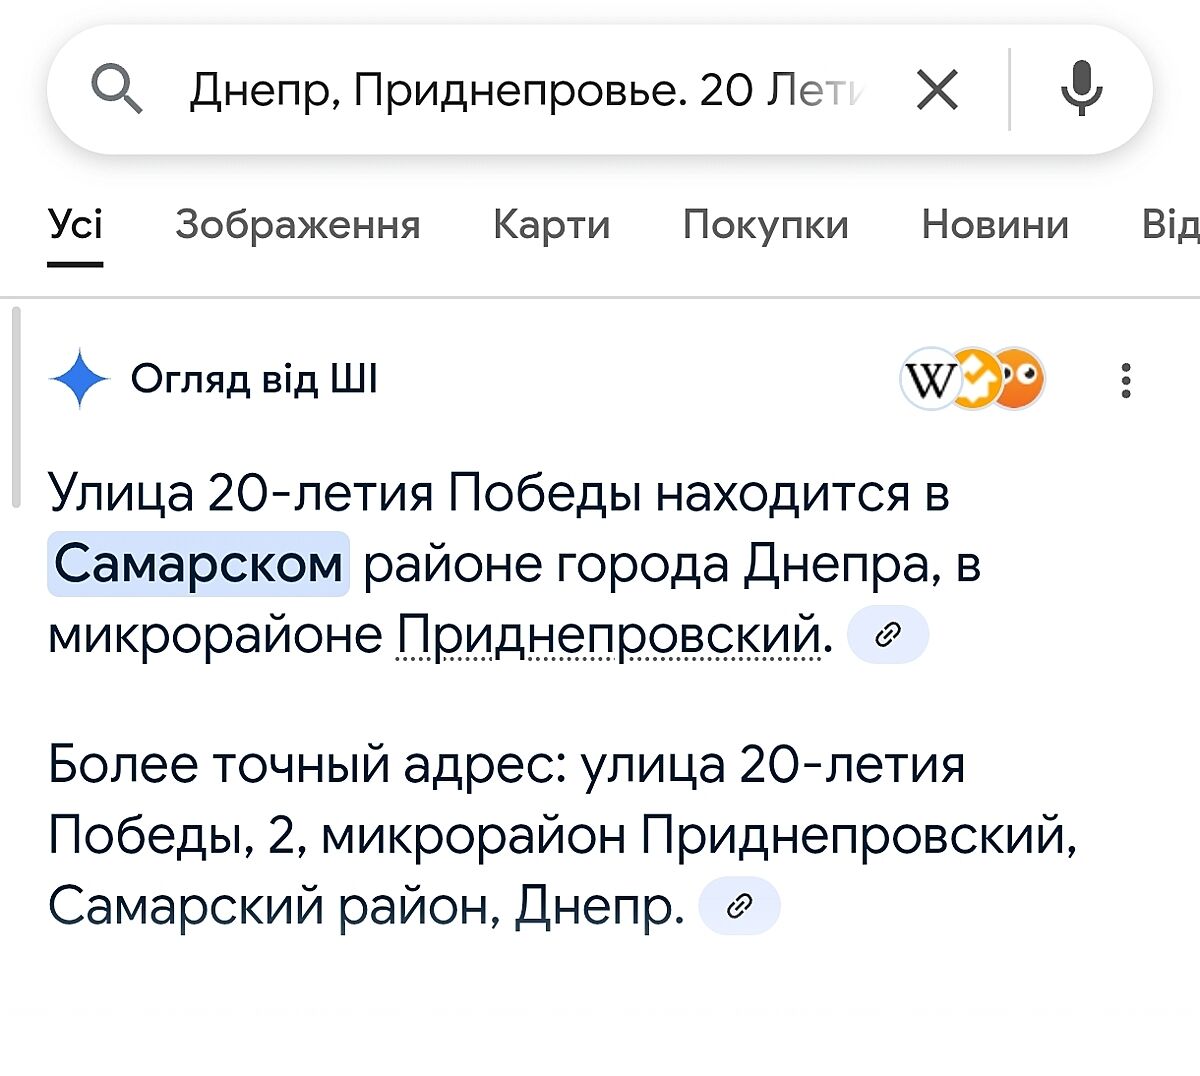Switch to the Карти tab

[x=551, y=225]
